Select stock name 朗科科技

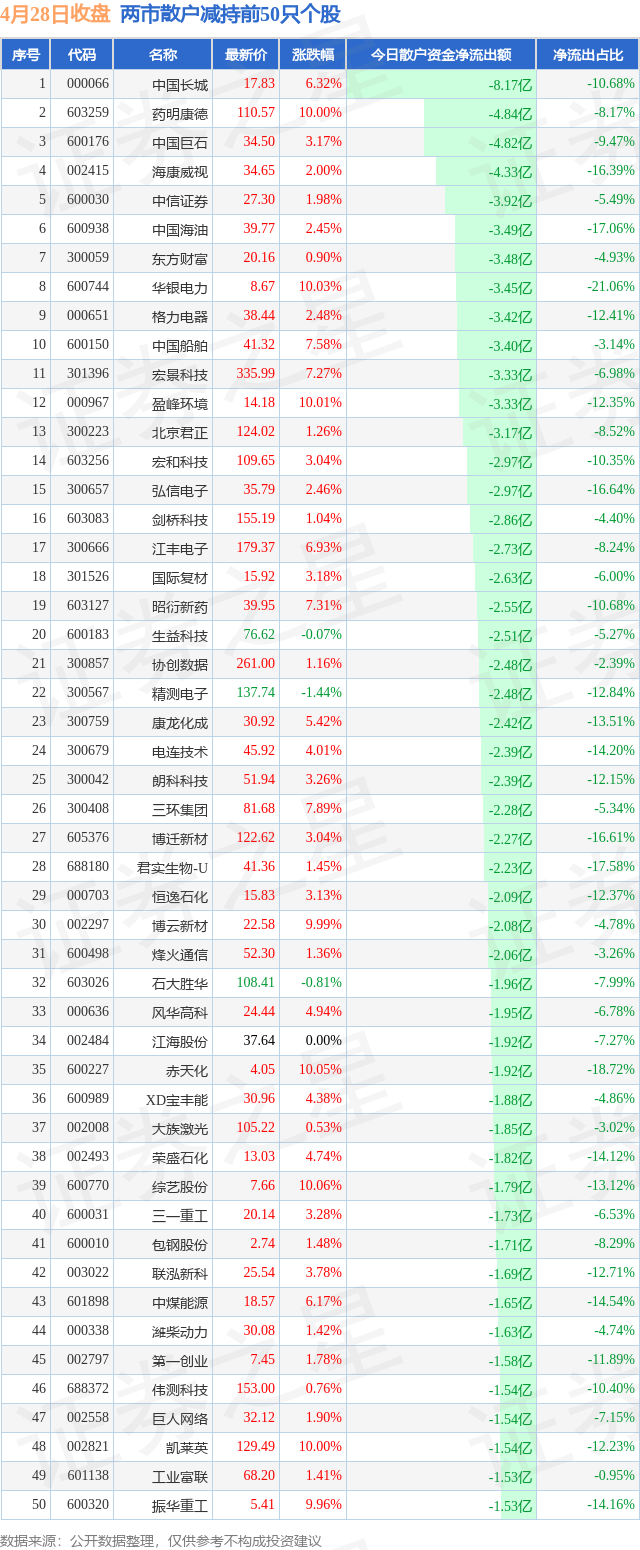pos(181,780)
